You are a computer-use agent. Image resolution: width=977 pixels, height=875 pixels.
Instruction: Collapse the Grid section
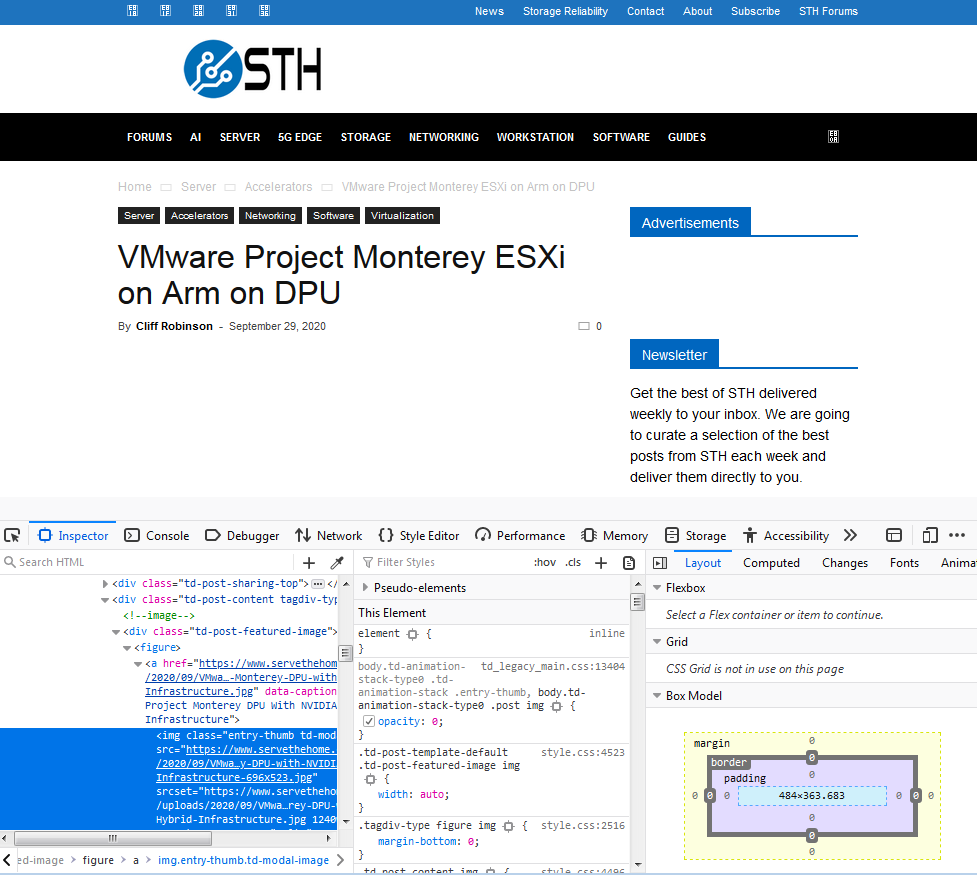(657, 641)
